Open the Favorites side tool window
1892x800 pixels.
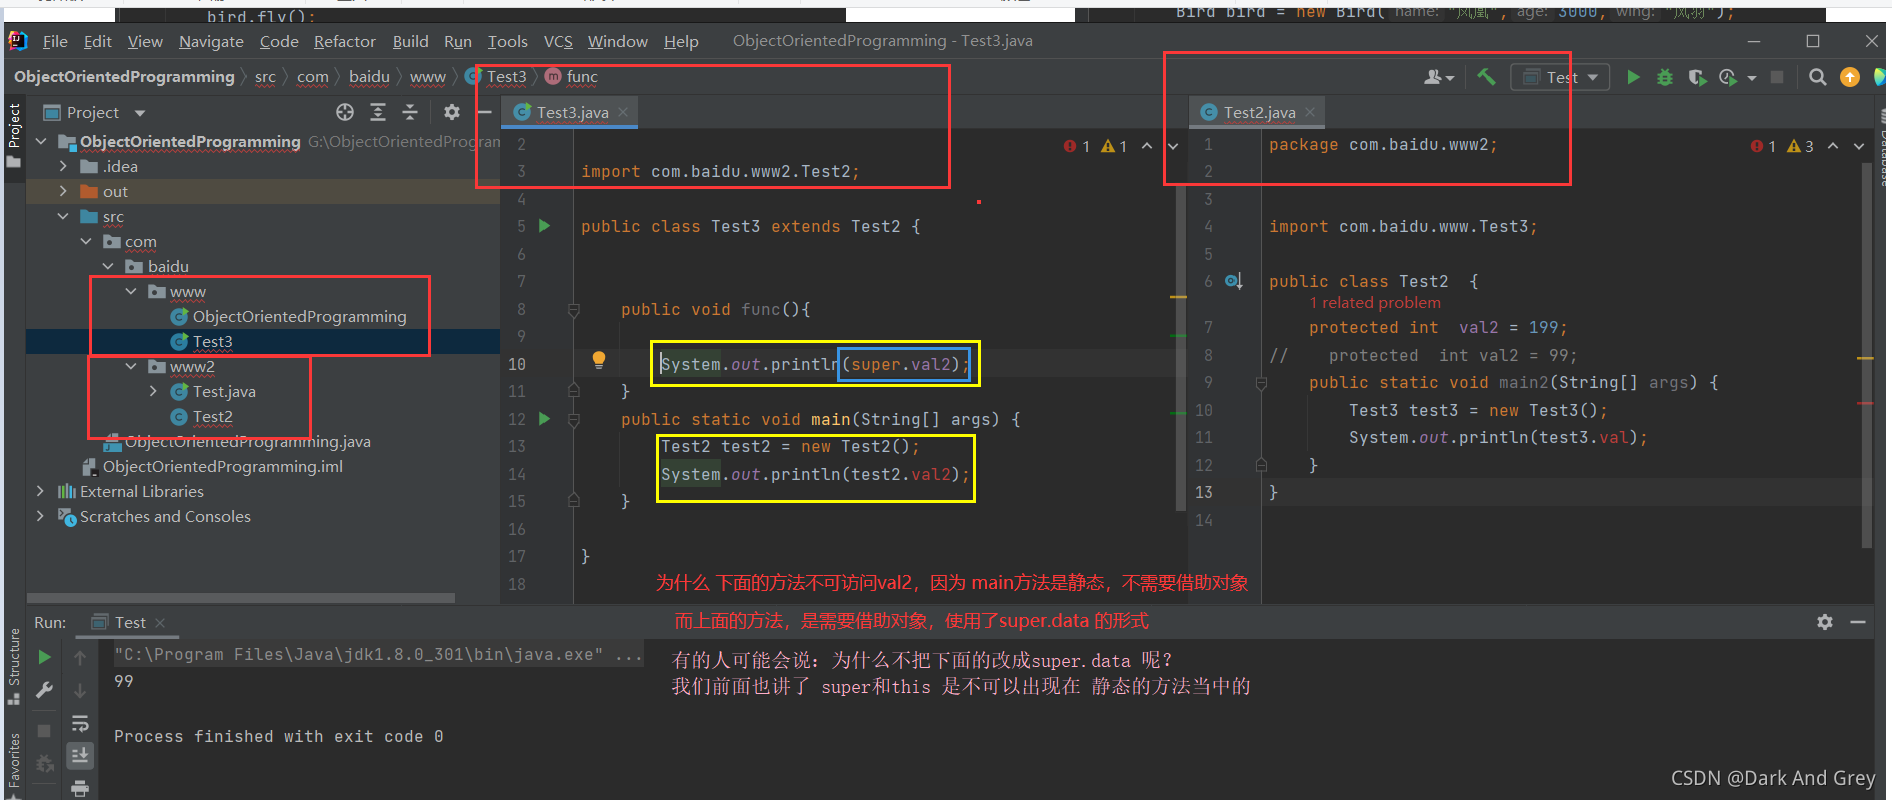[14, 765]
